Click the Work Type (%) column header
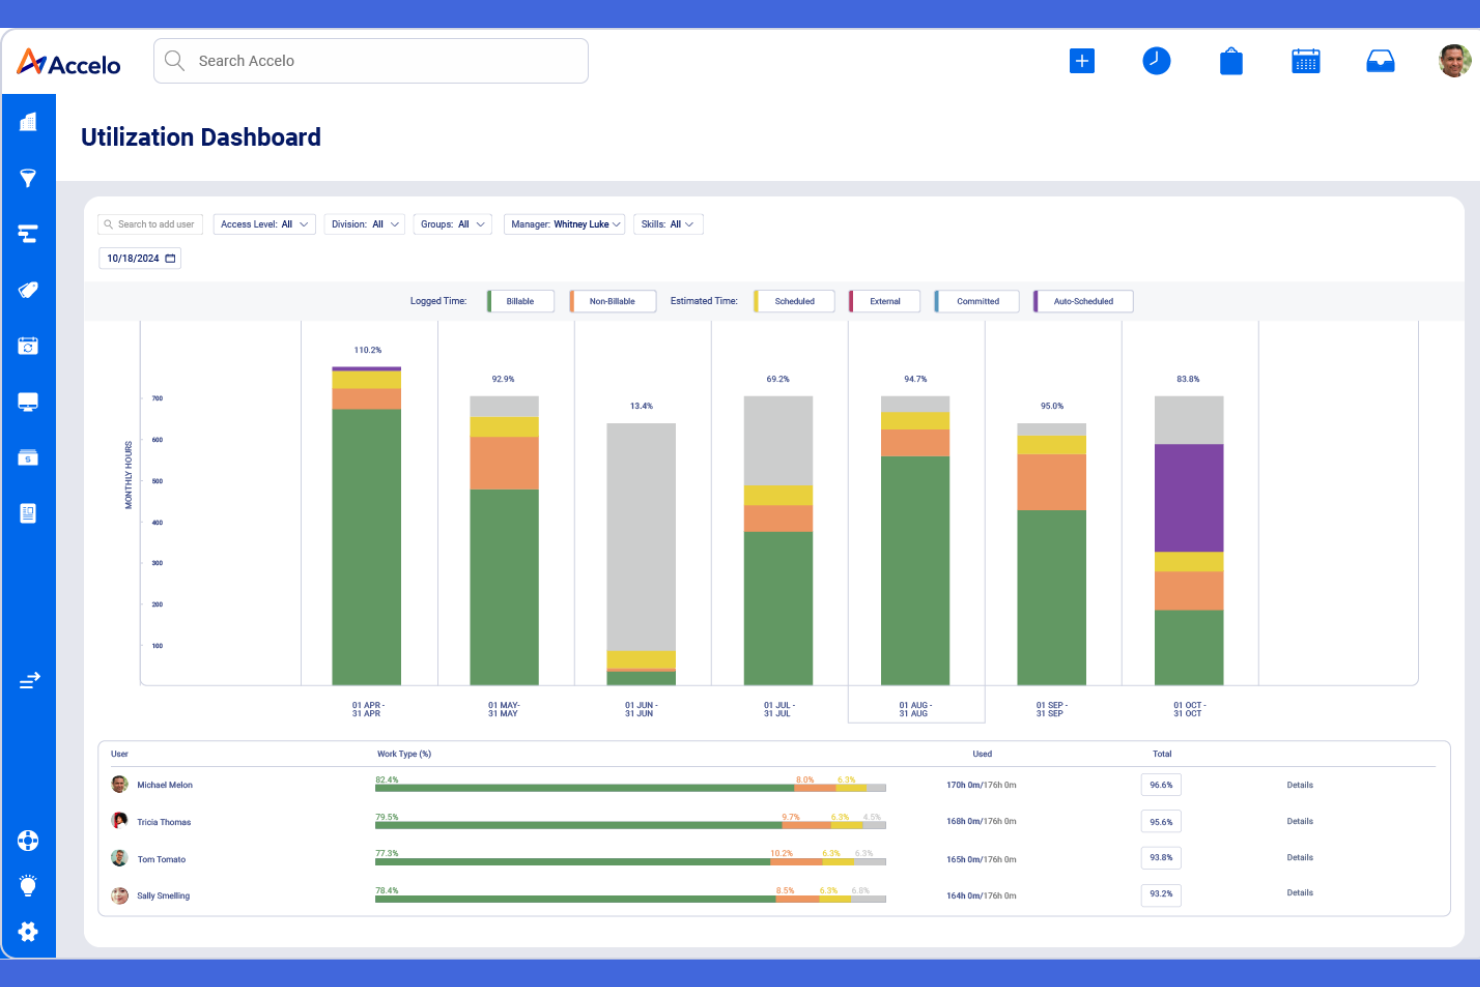 click(404, 754)
